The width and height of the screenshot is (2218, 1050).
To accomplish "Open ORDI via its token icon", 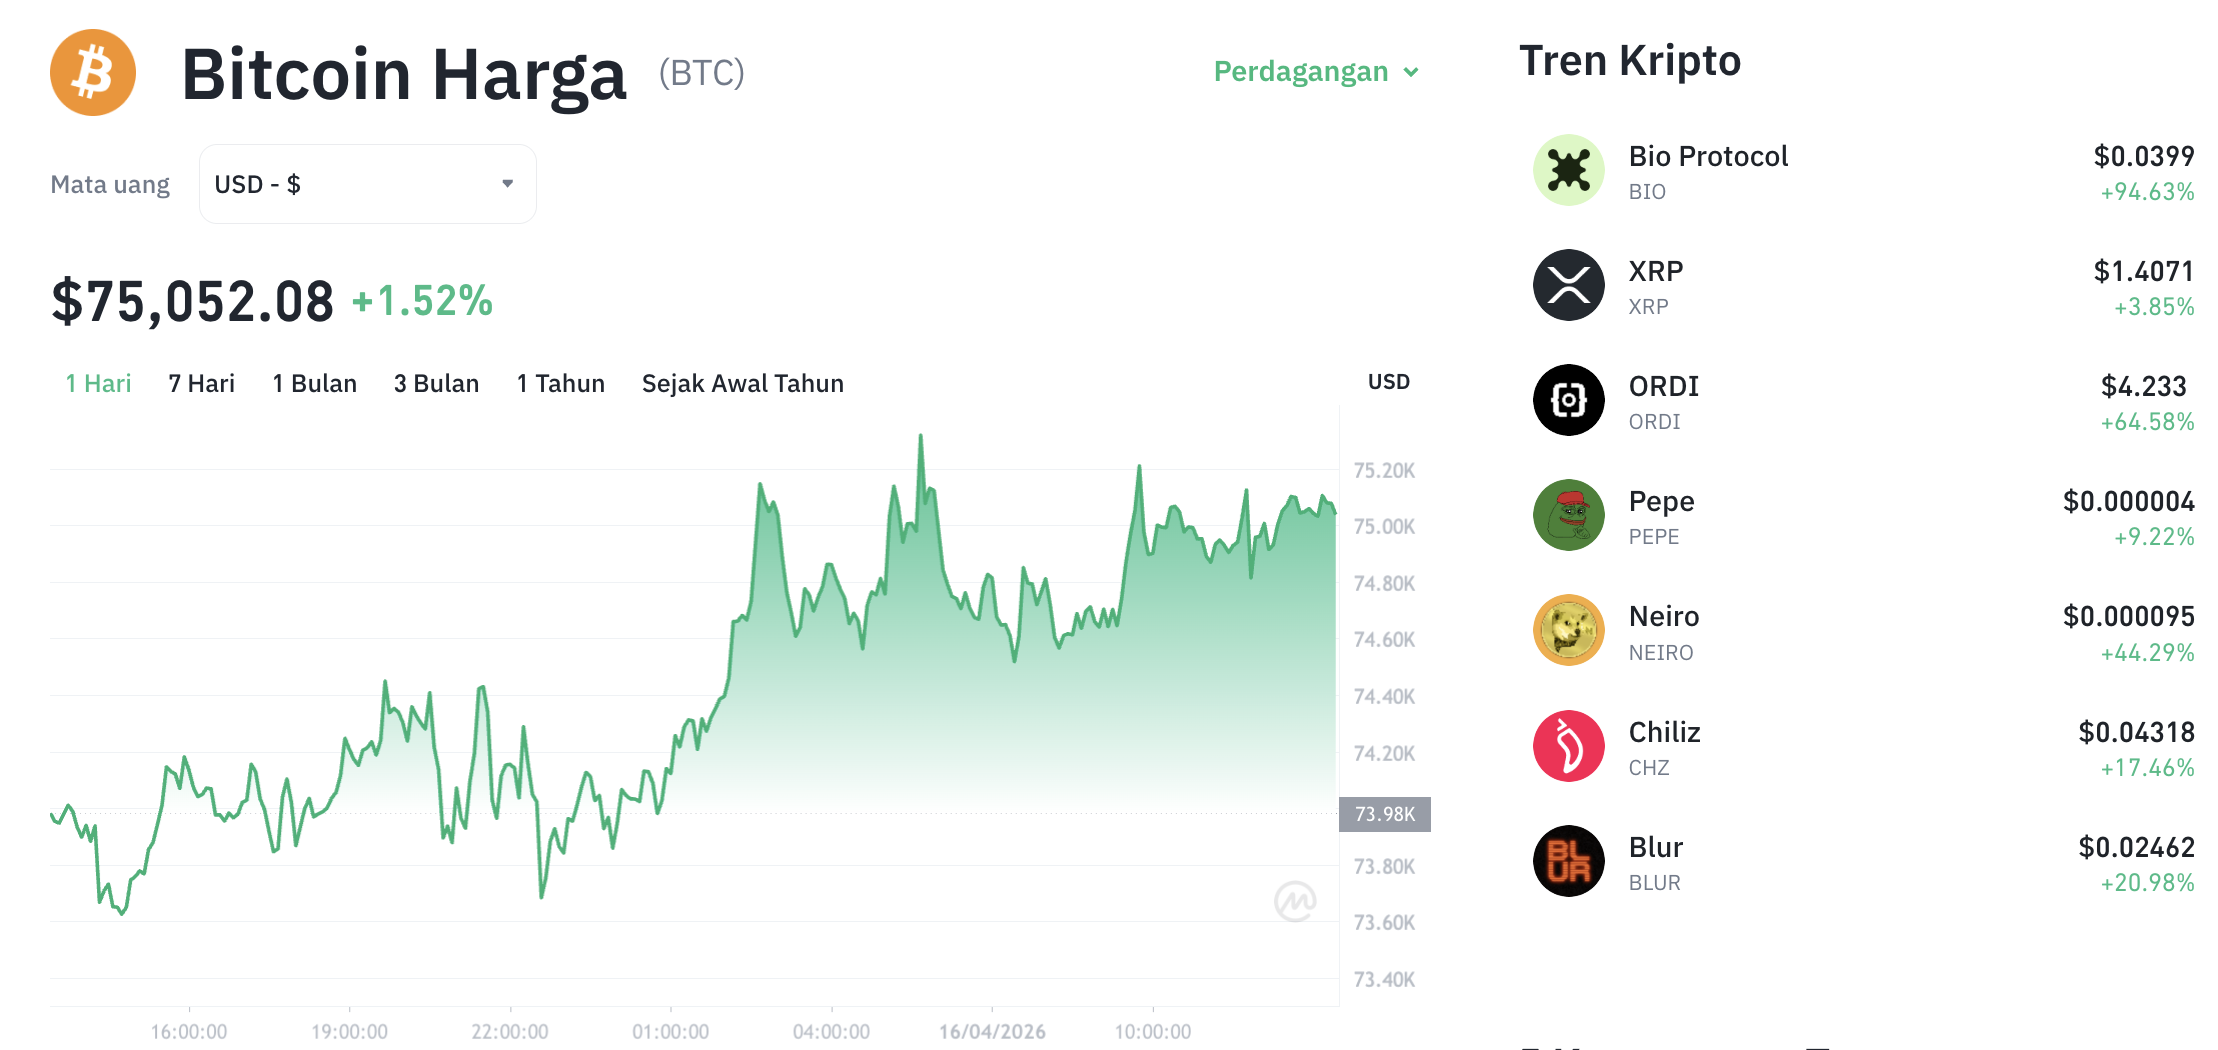I will coord(1568,400).
